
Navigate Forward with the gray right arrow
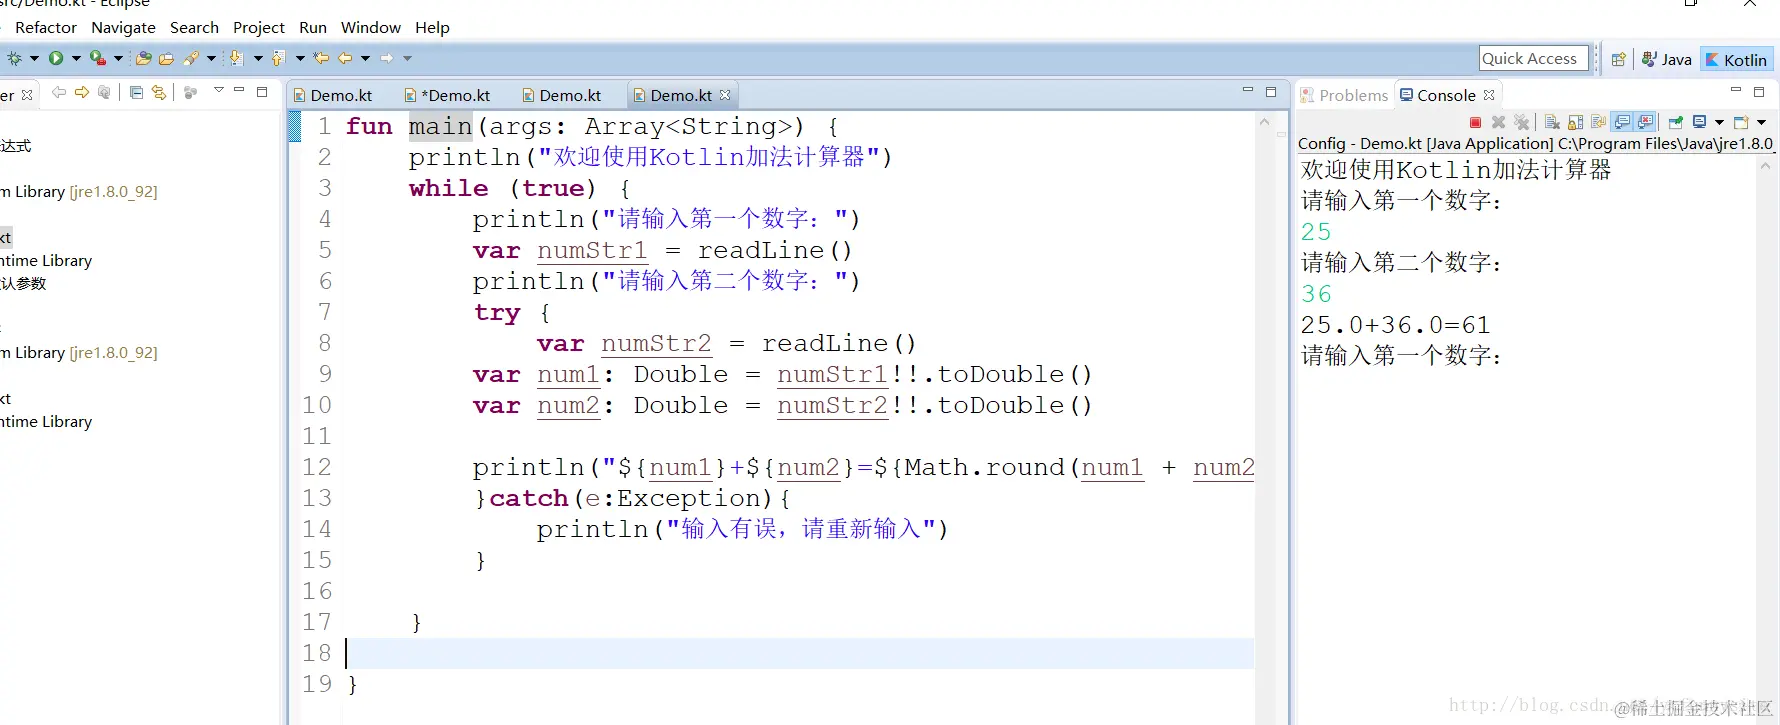pyautogui.click(x=387, y=58)
